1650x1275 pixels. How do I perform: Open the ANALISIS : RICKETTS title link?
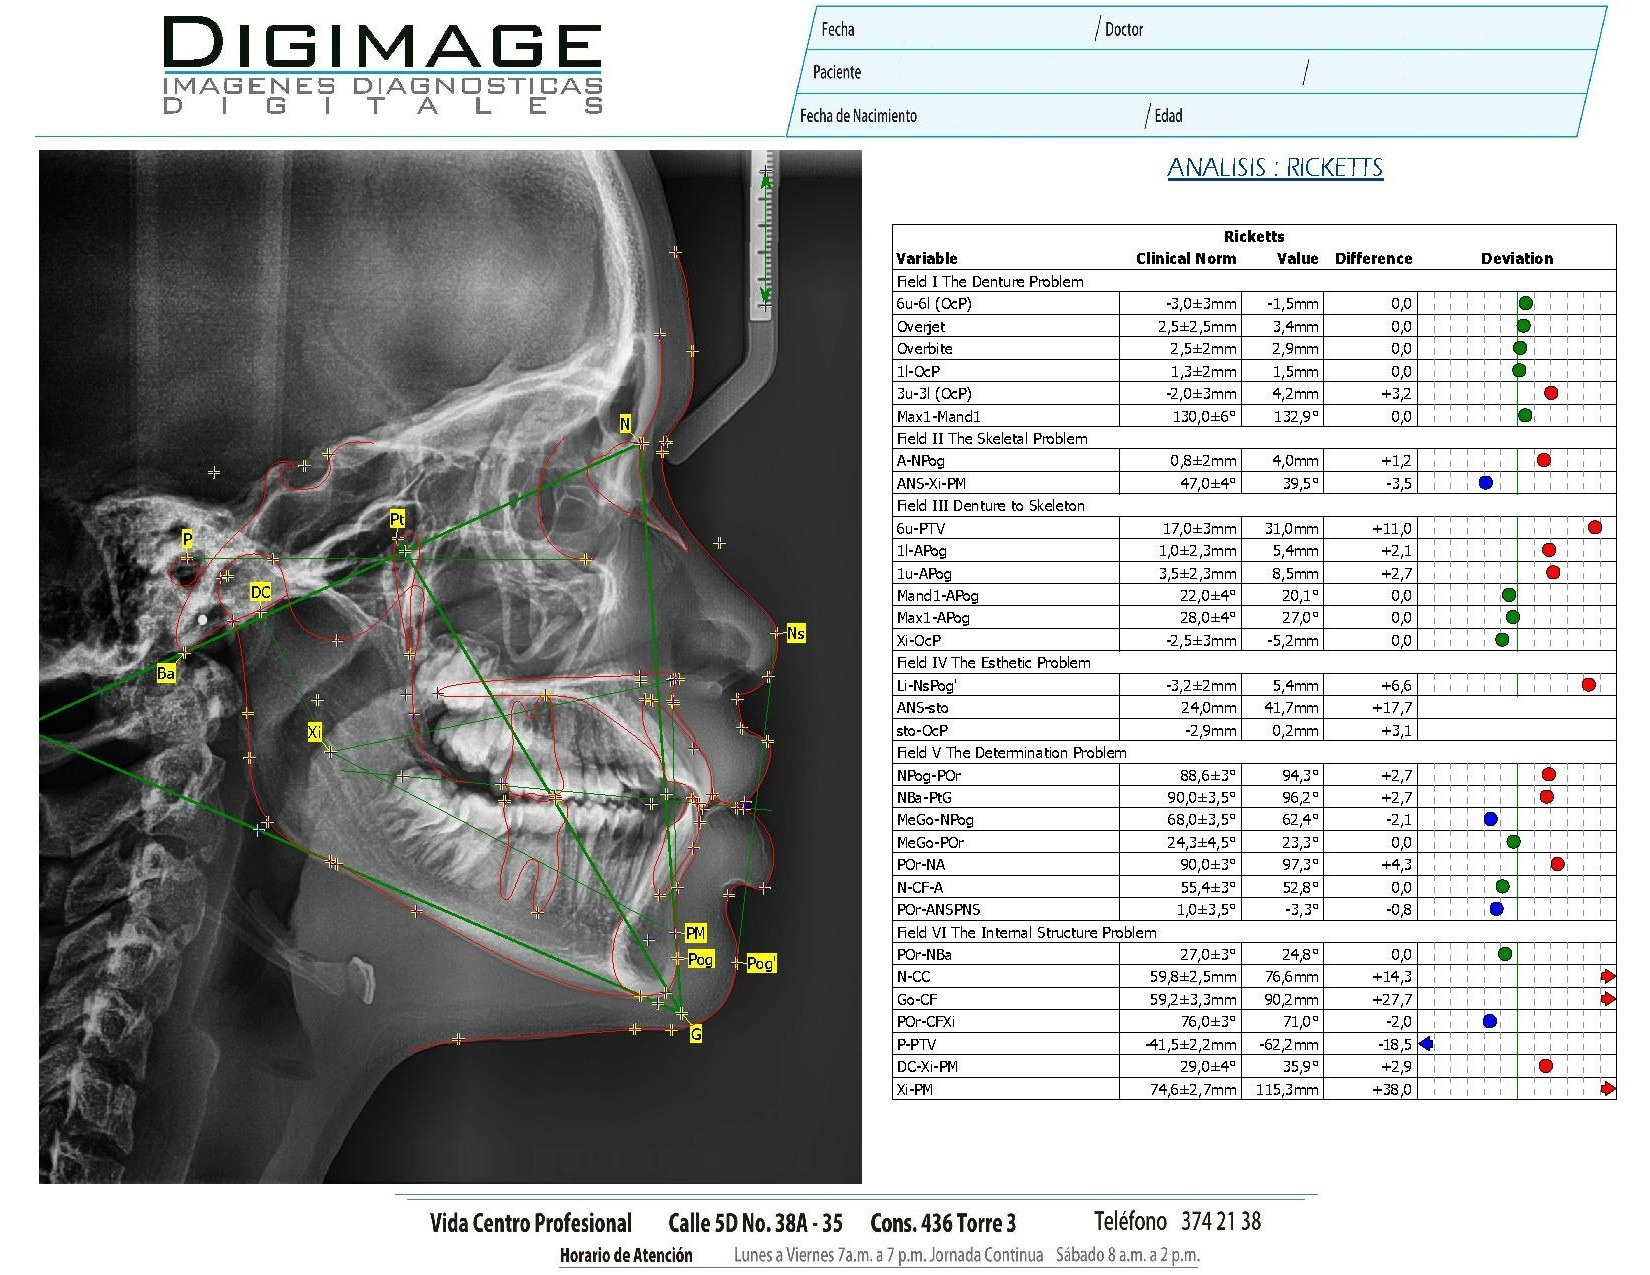coord(1275,167)
